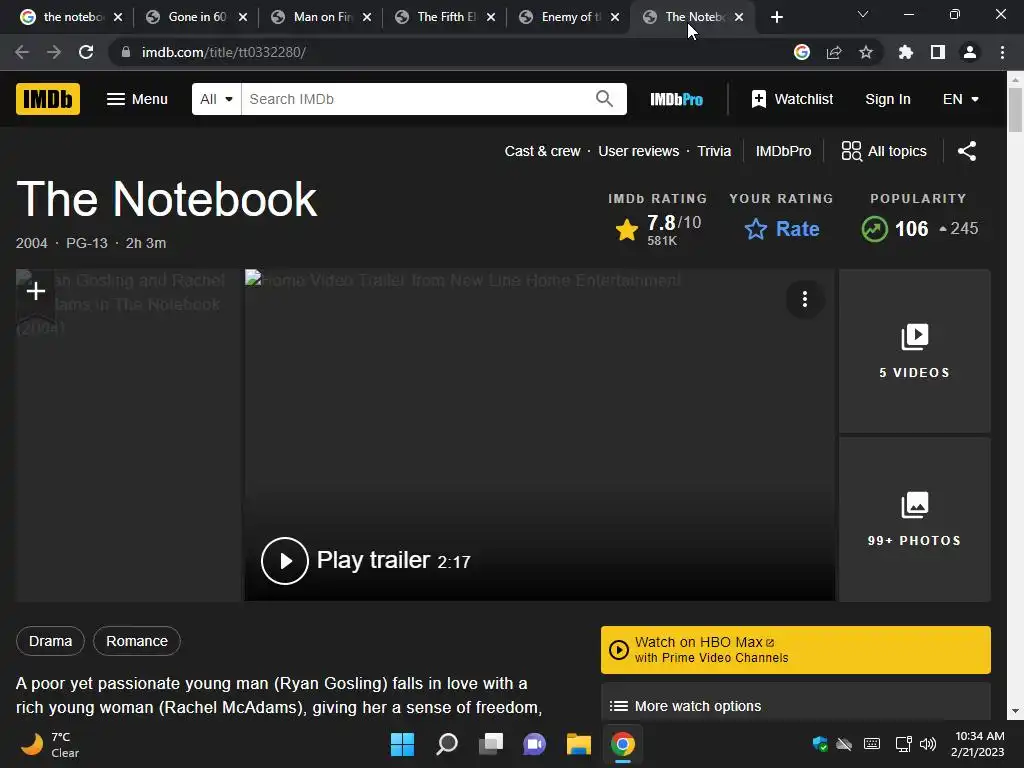Open the Watchlist
The width and height of the screenshot is (1024, 768).
click(792, 99)
